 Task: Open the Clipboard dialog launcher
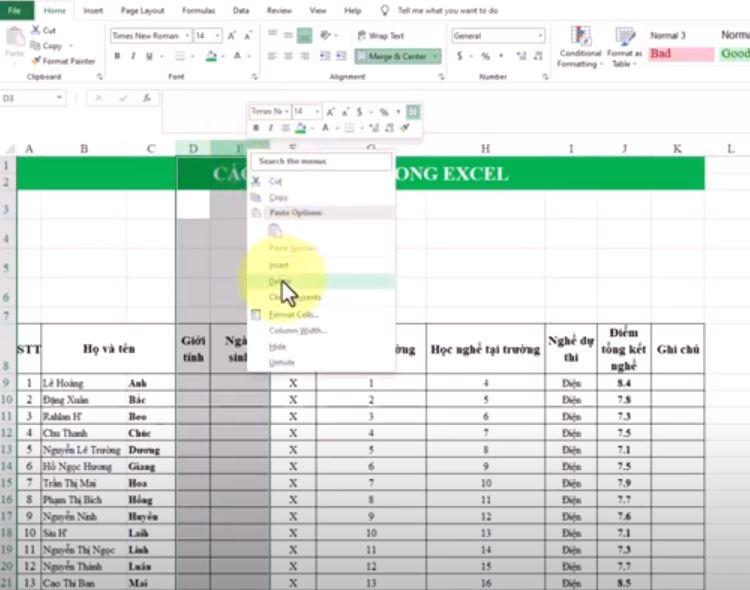99,77
